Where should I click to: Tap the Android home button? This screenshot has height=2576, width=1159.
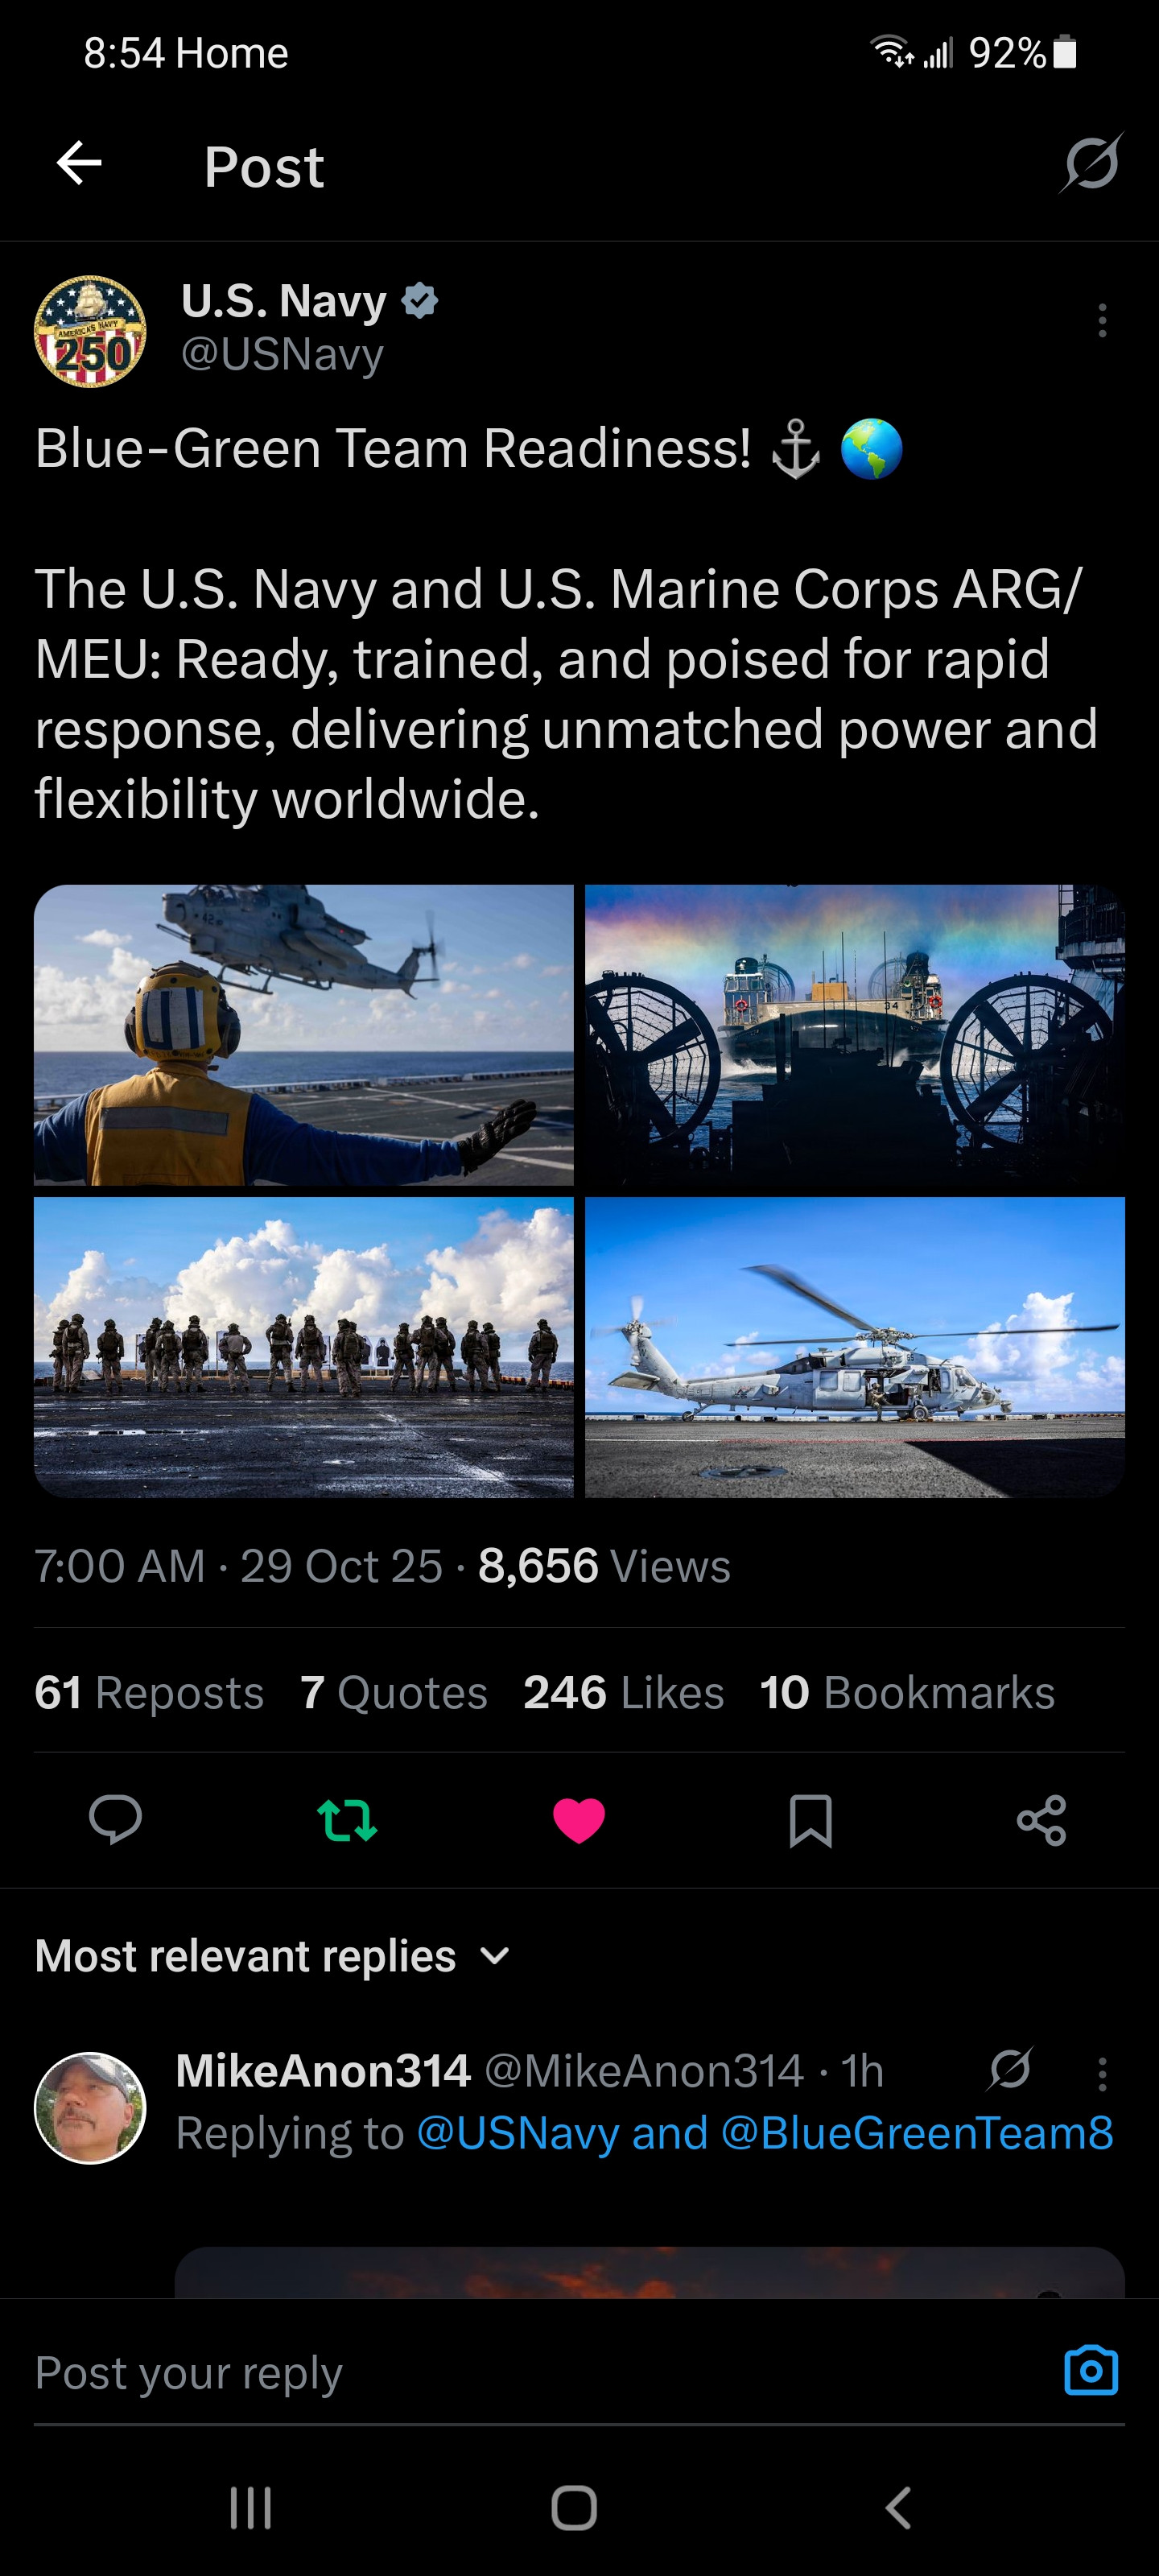coord(574,2508)
